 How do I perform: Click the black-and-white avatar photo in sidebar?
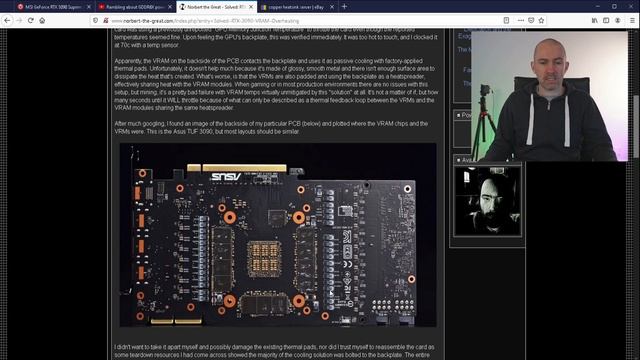[x=487, y=200]
